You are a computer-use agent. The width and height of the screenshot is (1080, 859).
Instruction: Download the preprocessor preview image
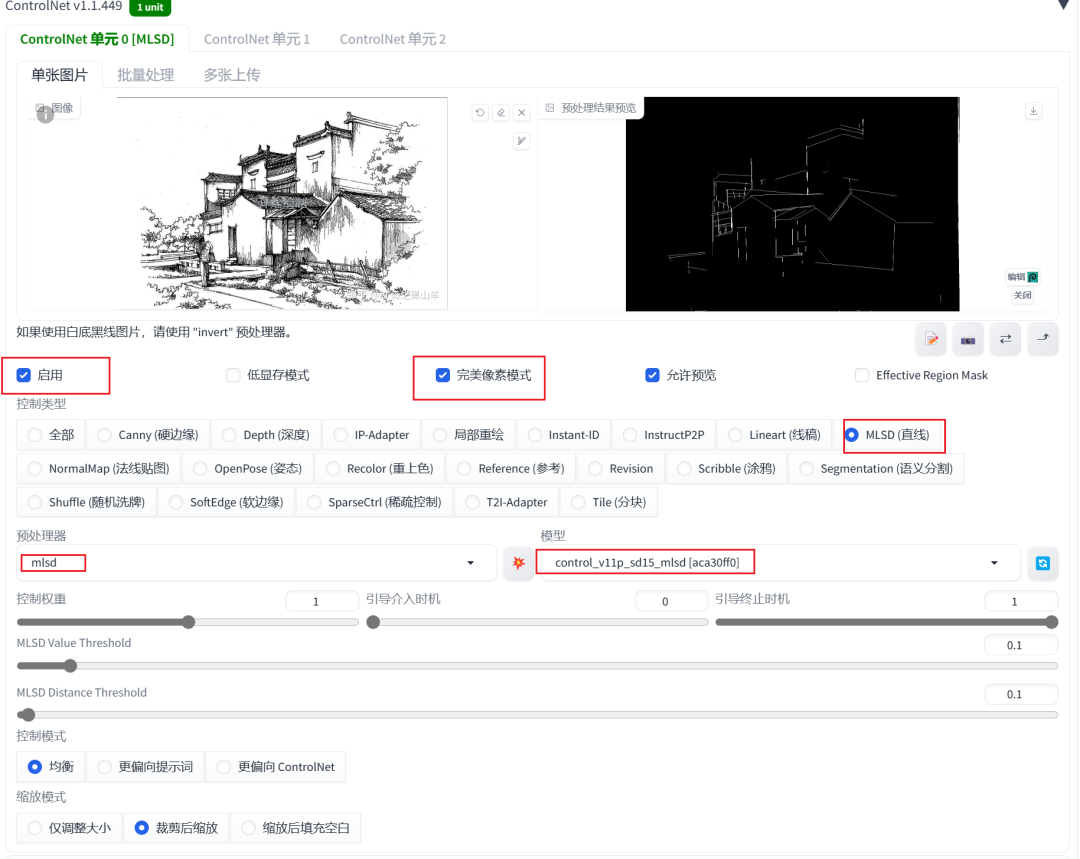click(x=1033, y=110)
